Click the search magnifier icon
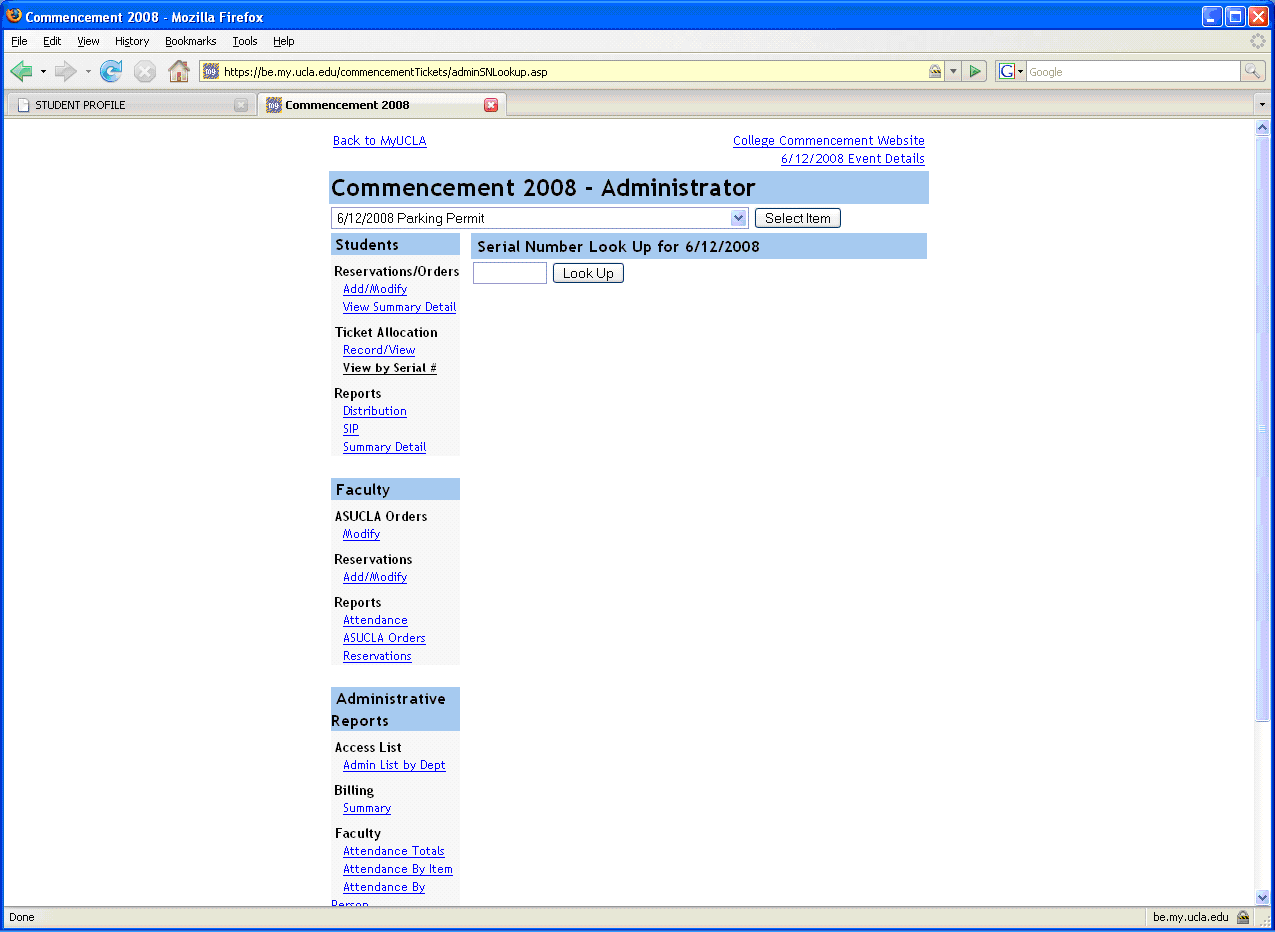The height and width of the screenshot is (932, 1275). click(1252, 71)
